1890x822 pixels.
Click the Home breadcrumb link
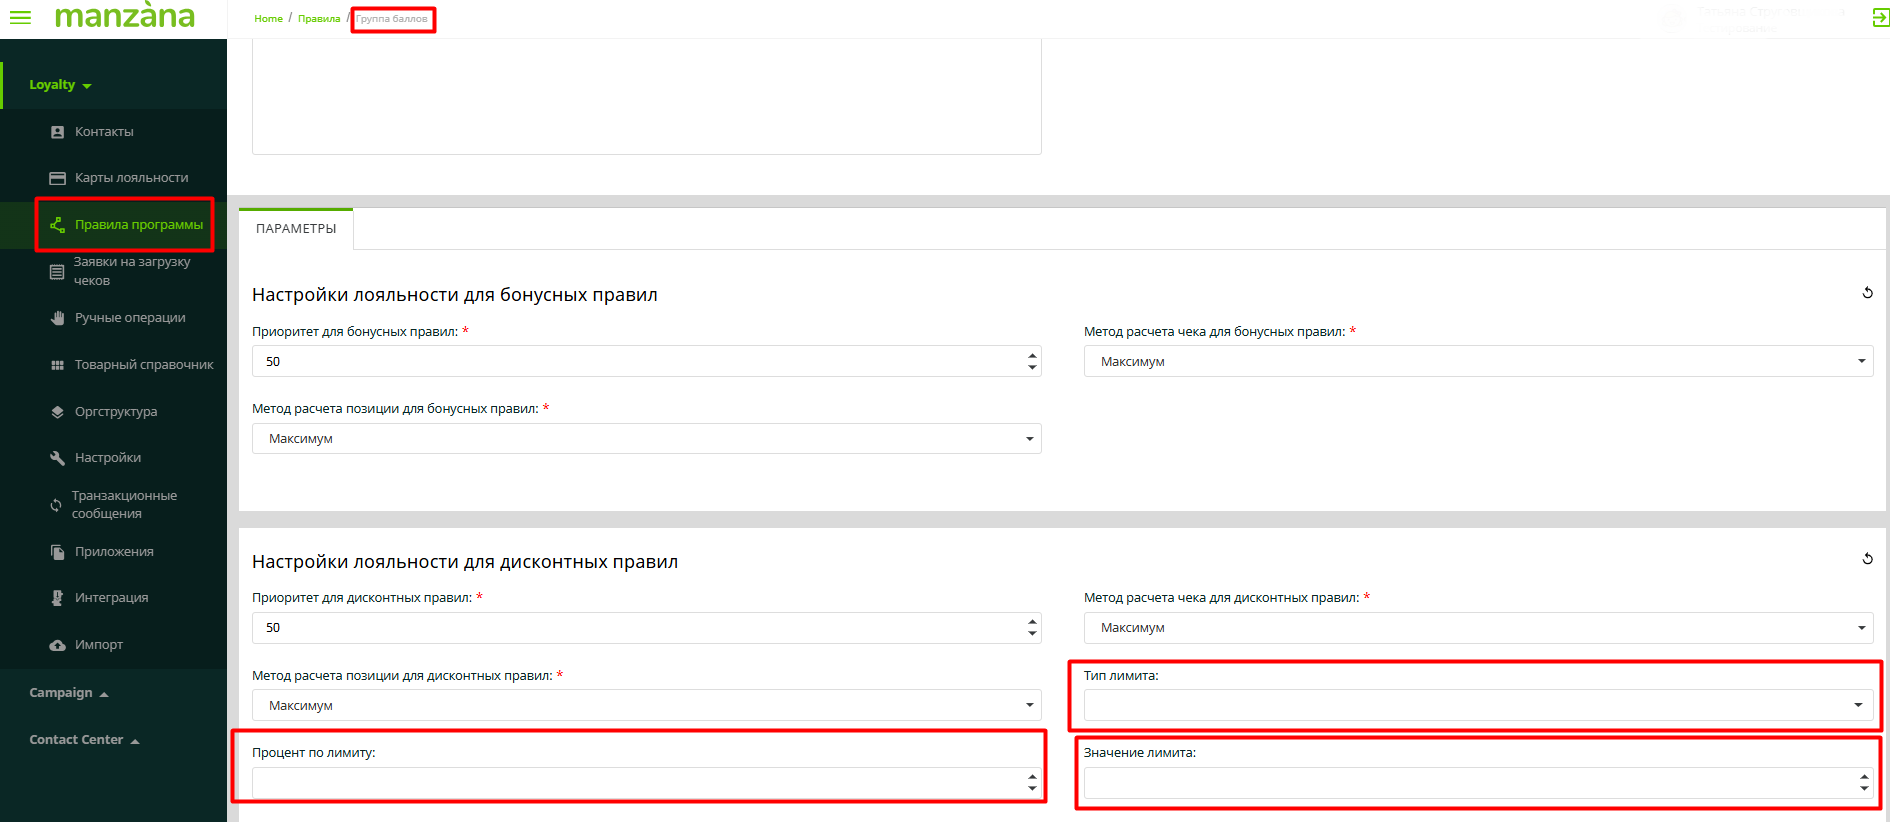click(x=268, y=19)
